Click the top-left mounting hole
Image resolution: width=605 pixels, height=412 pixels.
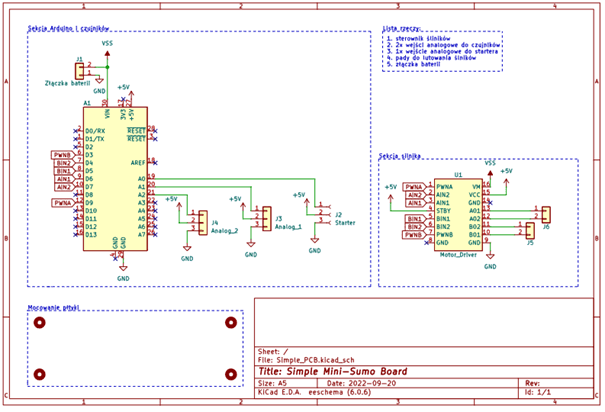39,323
